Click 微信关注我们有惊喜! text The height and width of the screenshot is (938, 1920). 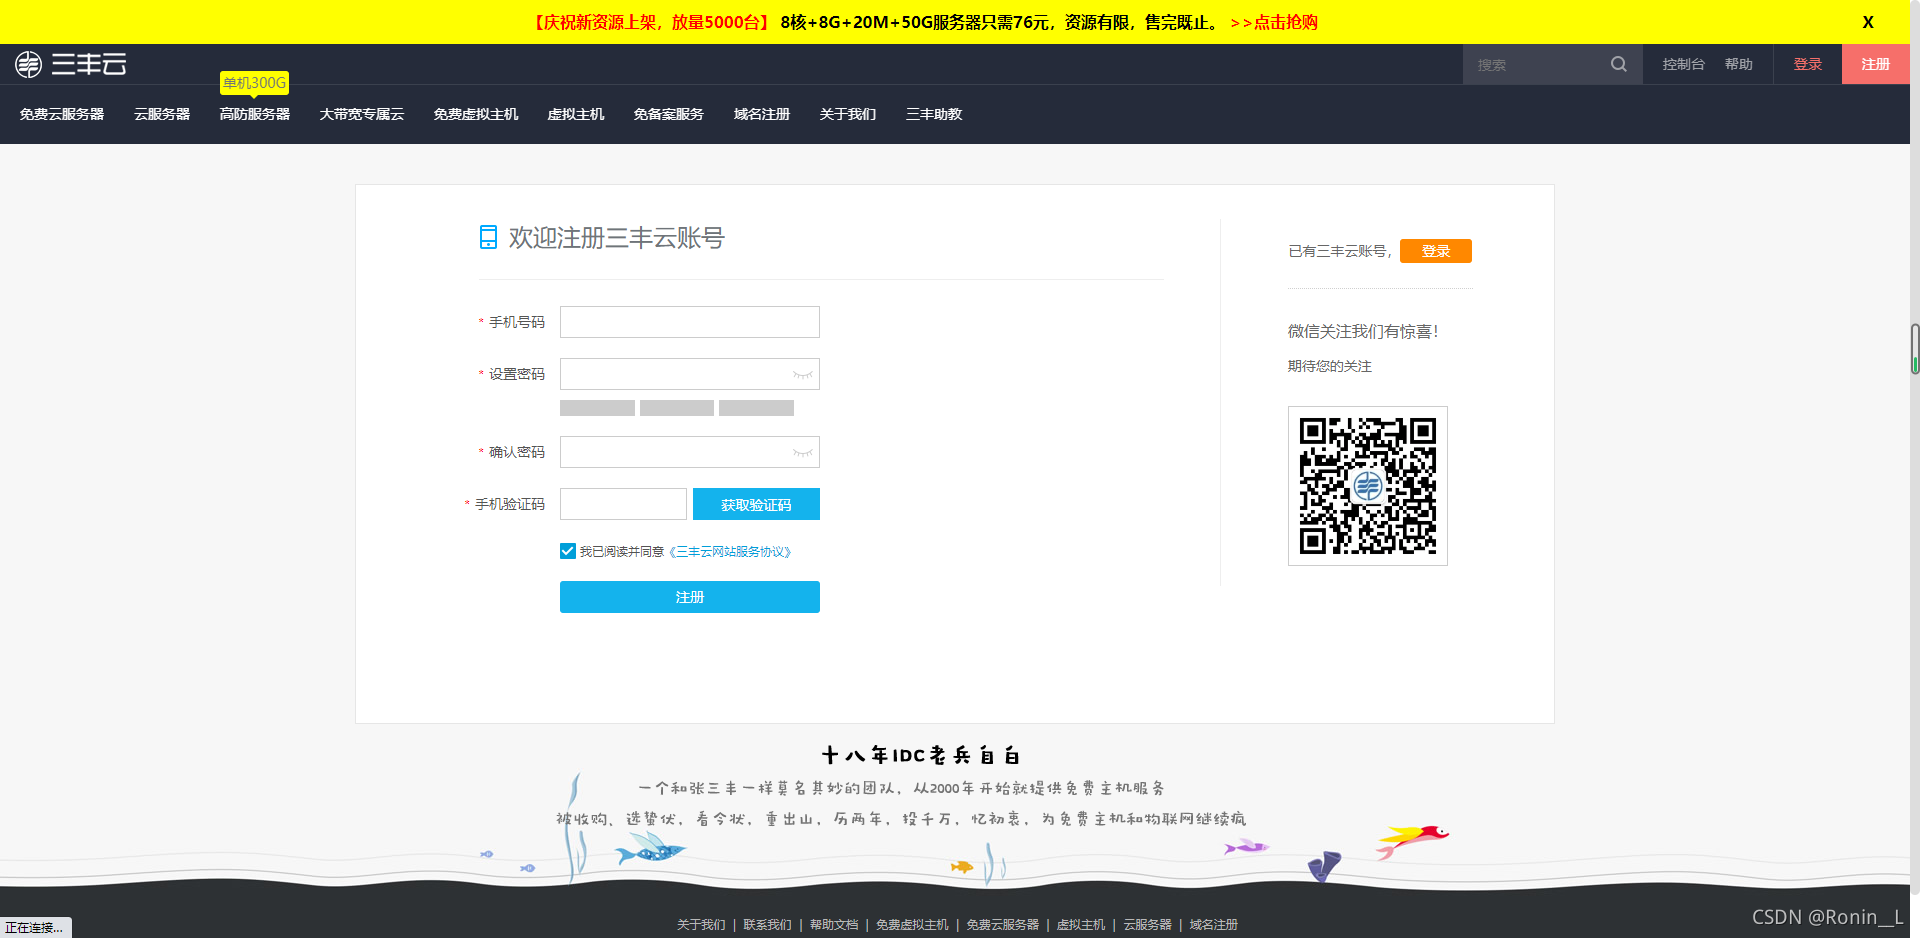1363,331
